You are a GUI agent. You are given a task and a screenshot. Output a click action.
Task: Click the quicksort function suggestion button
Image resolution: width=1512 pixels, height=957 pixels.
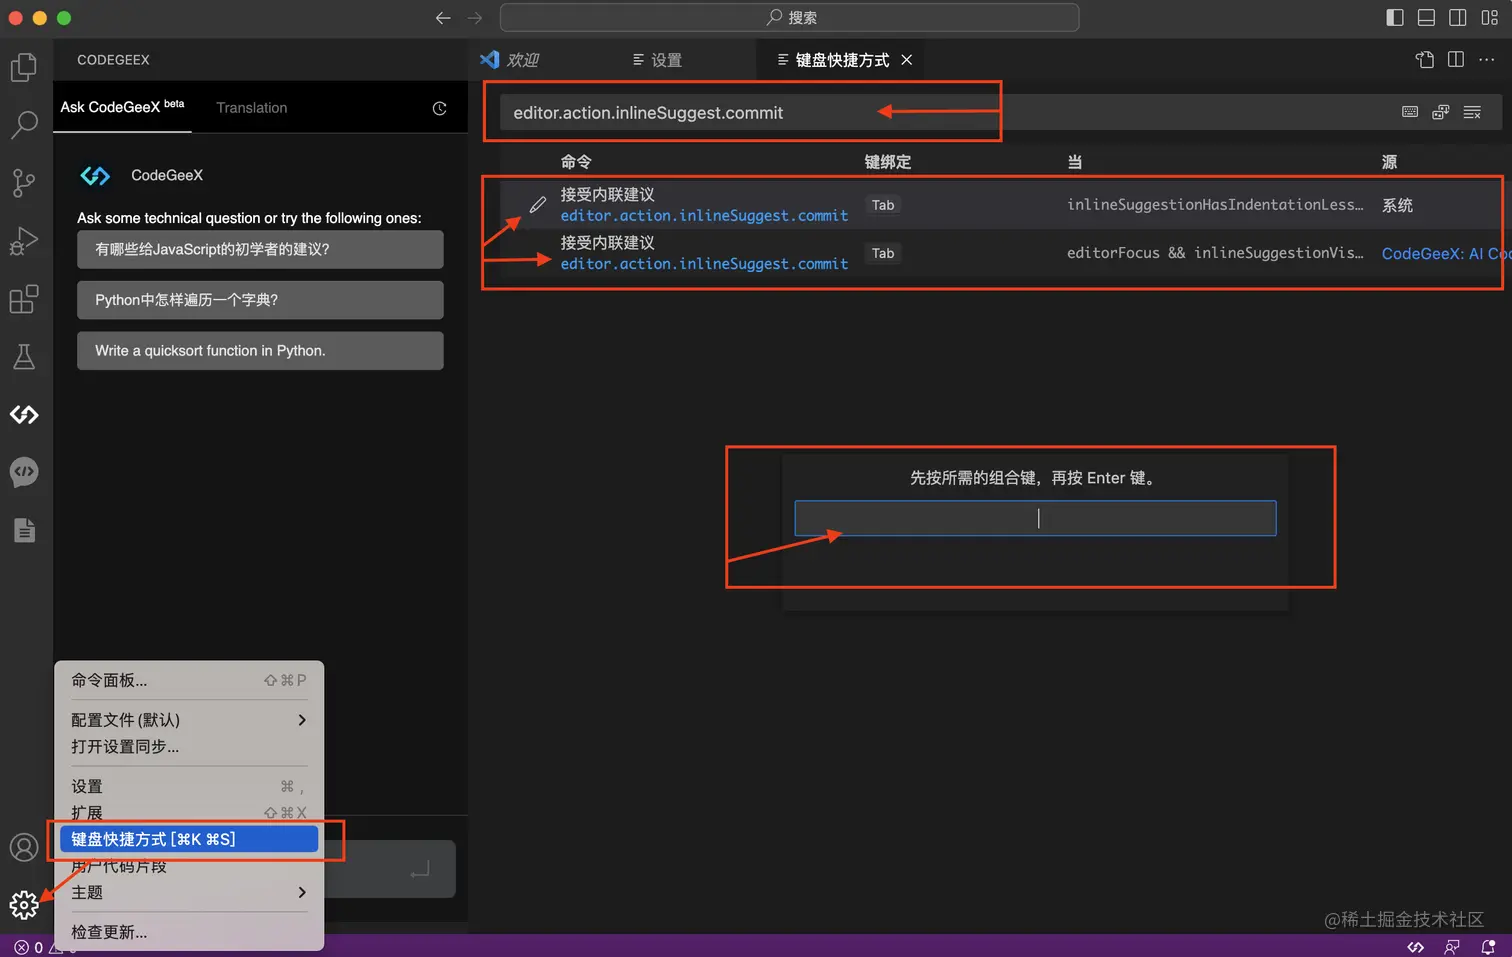point(260,351)
